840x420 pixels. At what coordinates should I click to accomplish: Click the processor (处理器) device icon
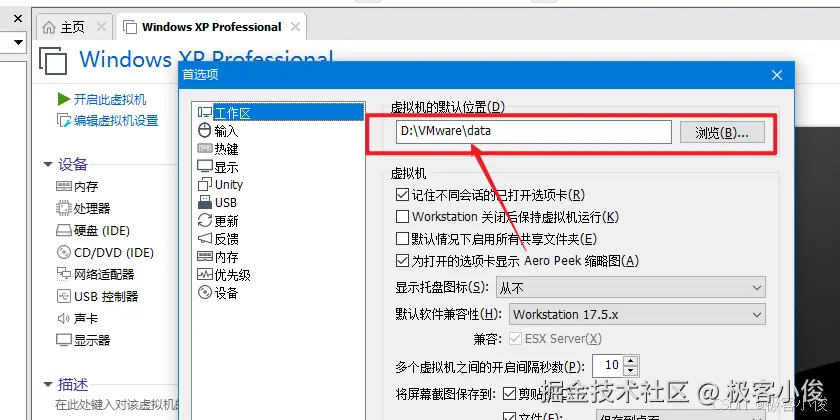(63, 208)
